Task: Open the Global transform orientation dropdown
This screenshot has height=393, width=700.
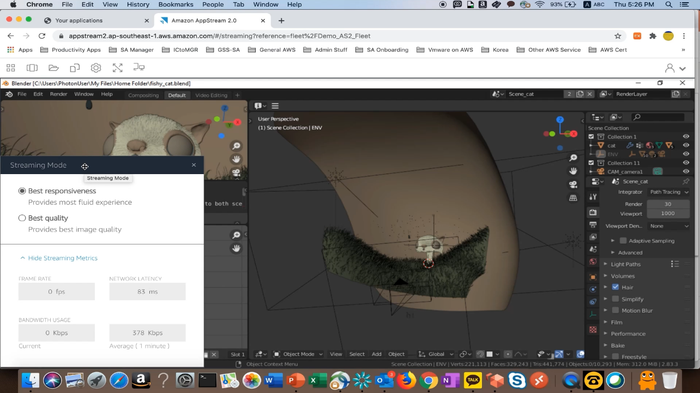Action: (x=436, y=354)
